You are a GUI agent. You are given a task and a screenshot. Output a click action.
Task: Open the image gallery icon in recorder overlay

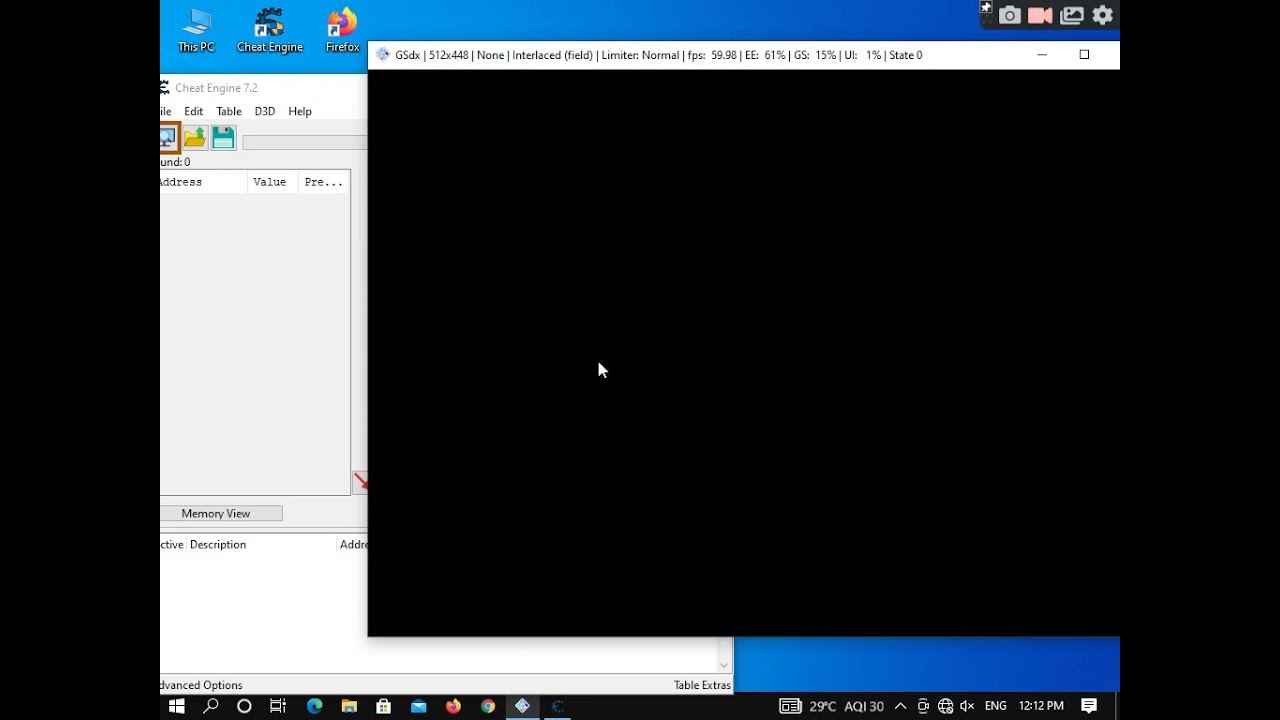tap(1072, 15)
